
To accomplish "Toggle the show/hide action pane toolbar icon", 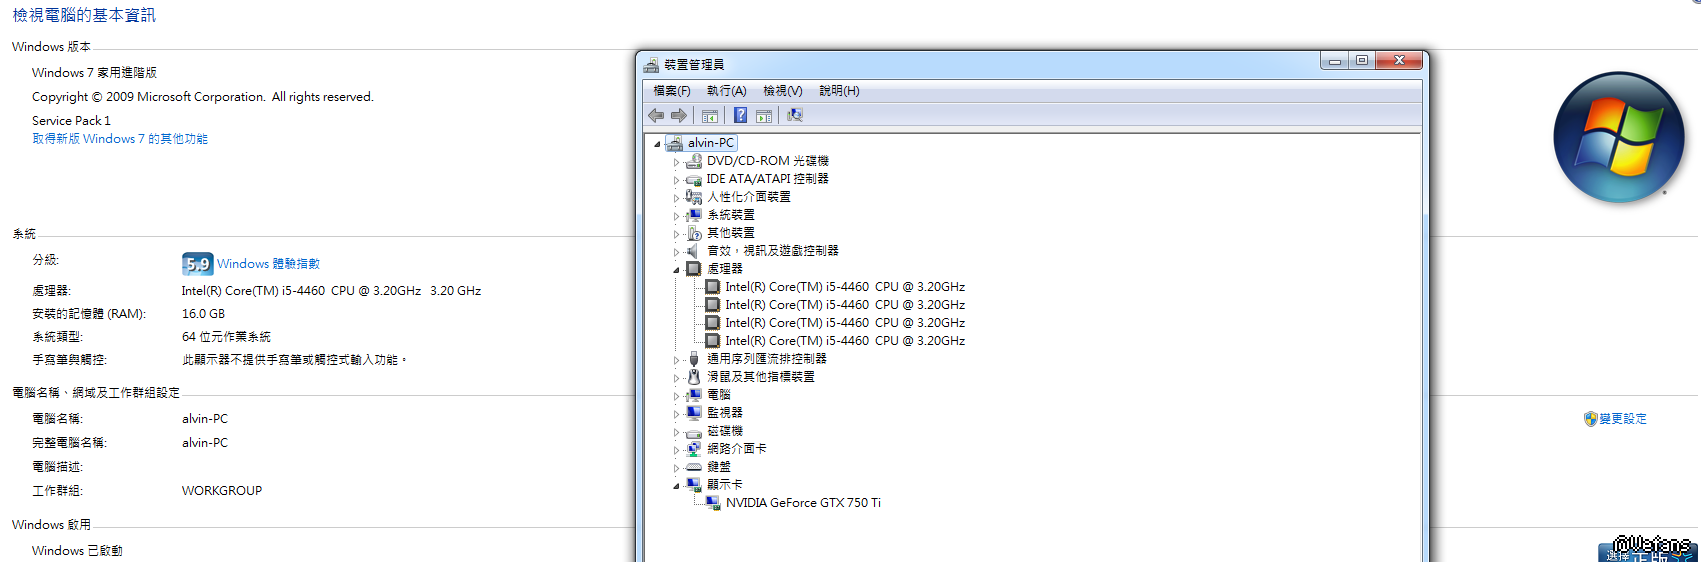I will (x=764, y=116).
